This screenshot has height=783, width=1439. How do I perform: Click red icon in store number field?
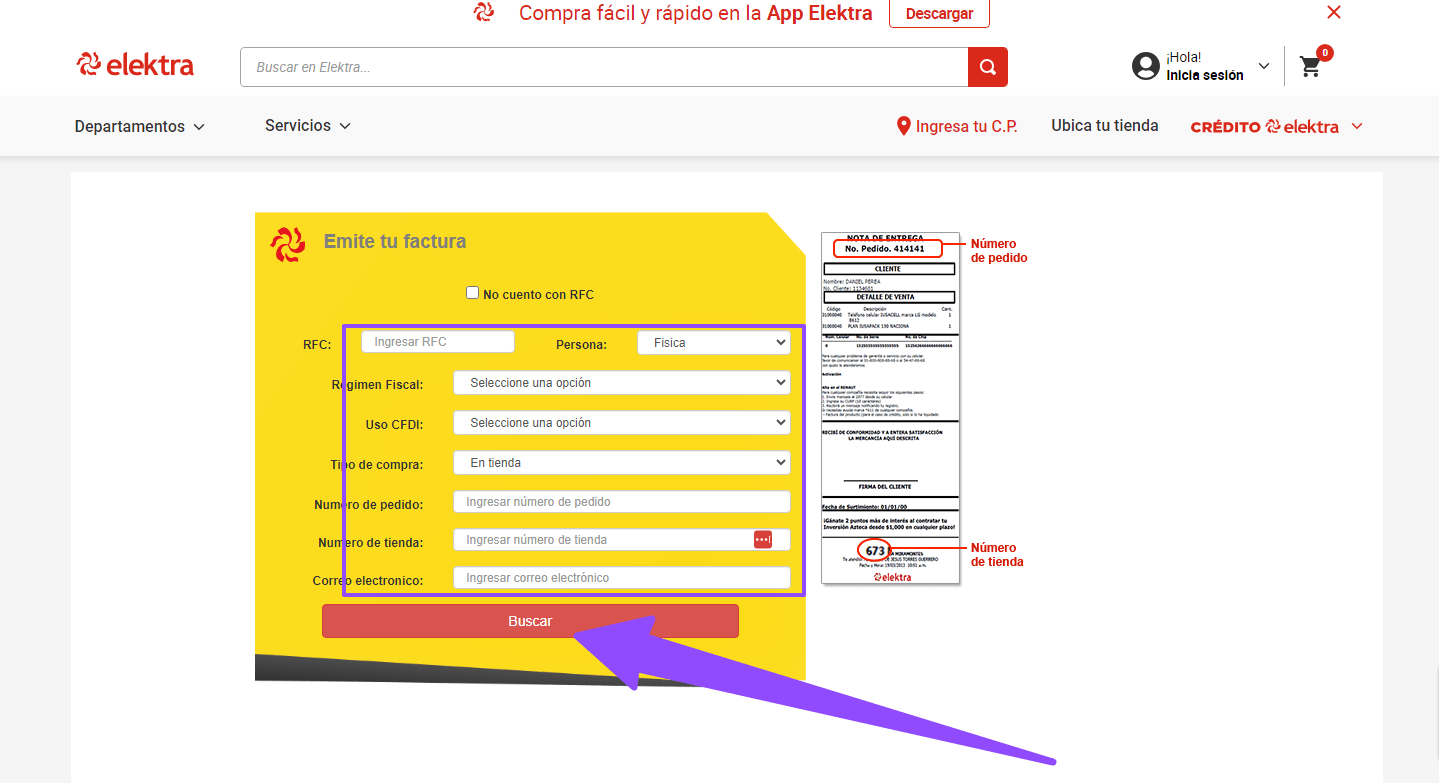click(x=763, y=540)
